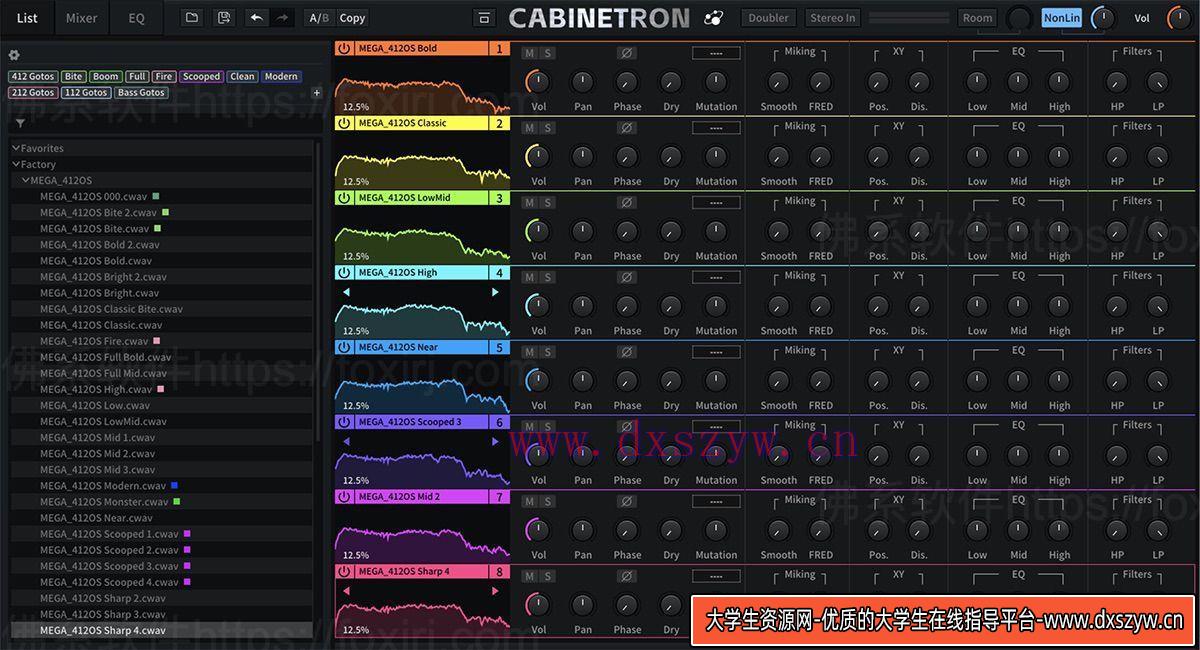Open the slot 3 dashed dropdown field
Image resolution: width=1200 pixels, height=650 pixels.
pyautogui.click(x=716, y=202)
